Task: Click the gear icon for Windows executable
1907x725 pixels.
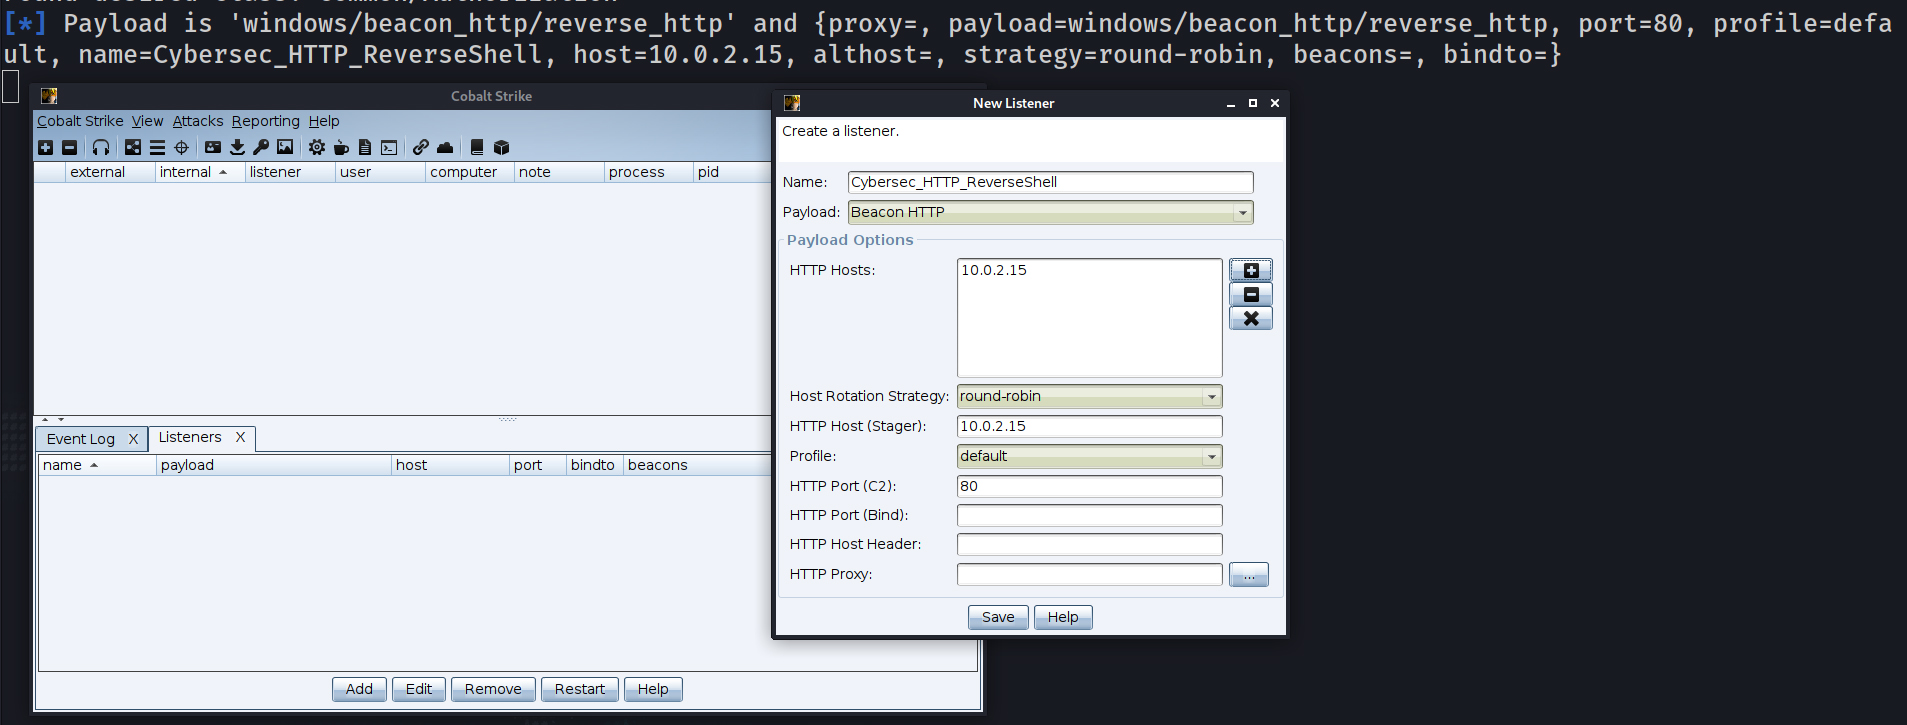Action: 317,147
